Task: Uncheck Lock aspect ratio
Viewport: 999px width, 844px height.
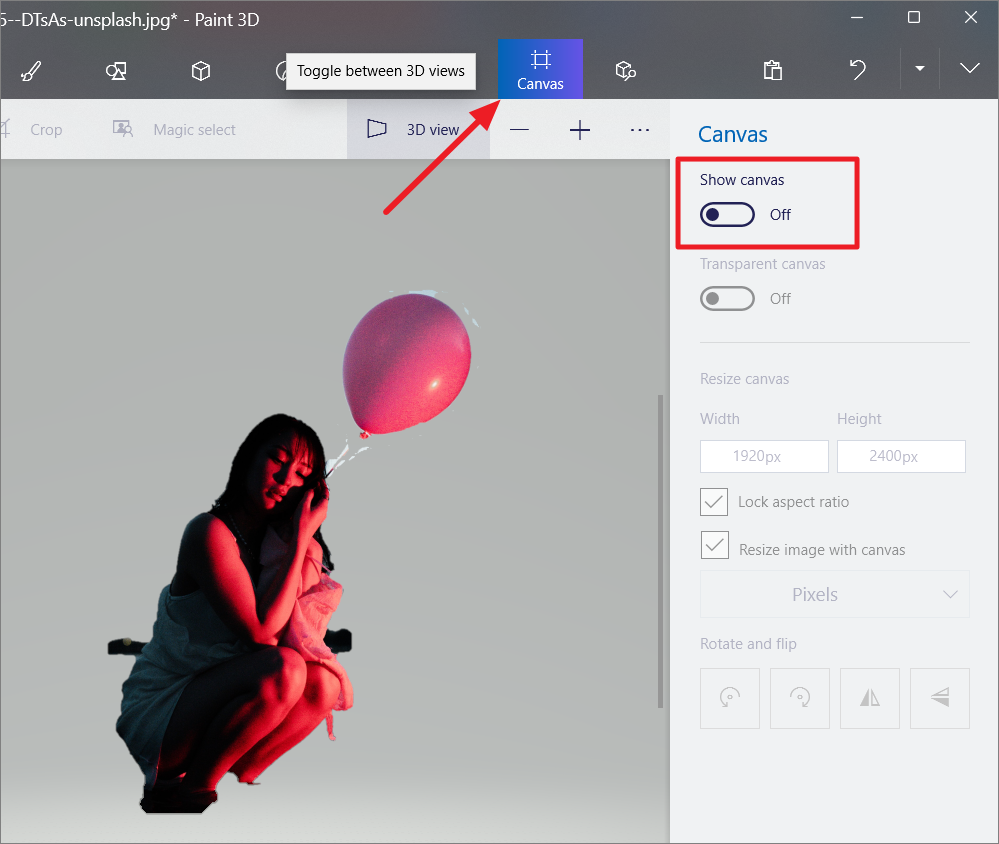Action: (x=714, y=502)
